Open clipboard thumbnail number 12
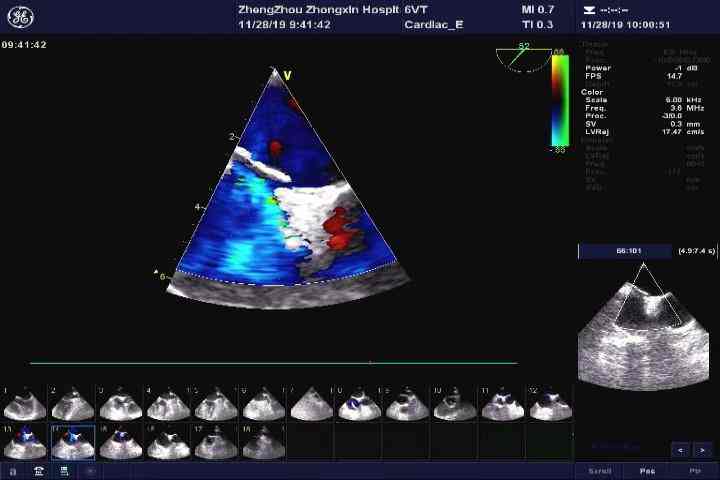Image resolution: width=720 pixels, height=480 pixels. (x=550, y=404)
